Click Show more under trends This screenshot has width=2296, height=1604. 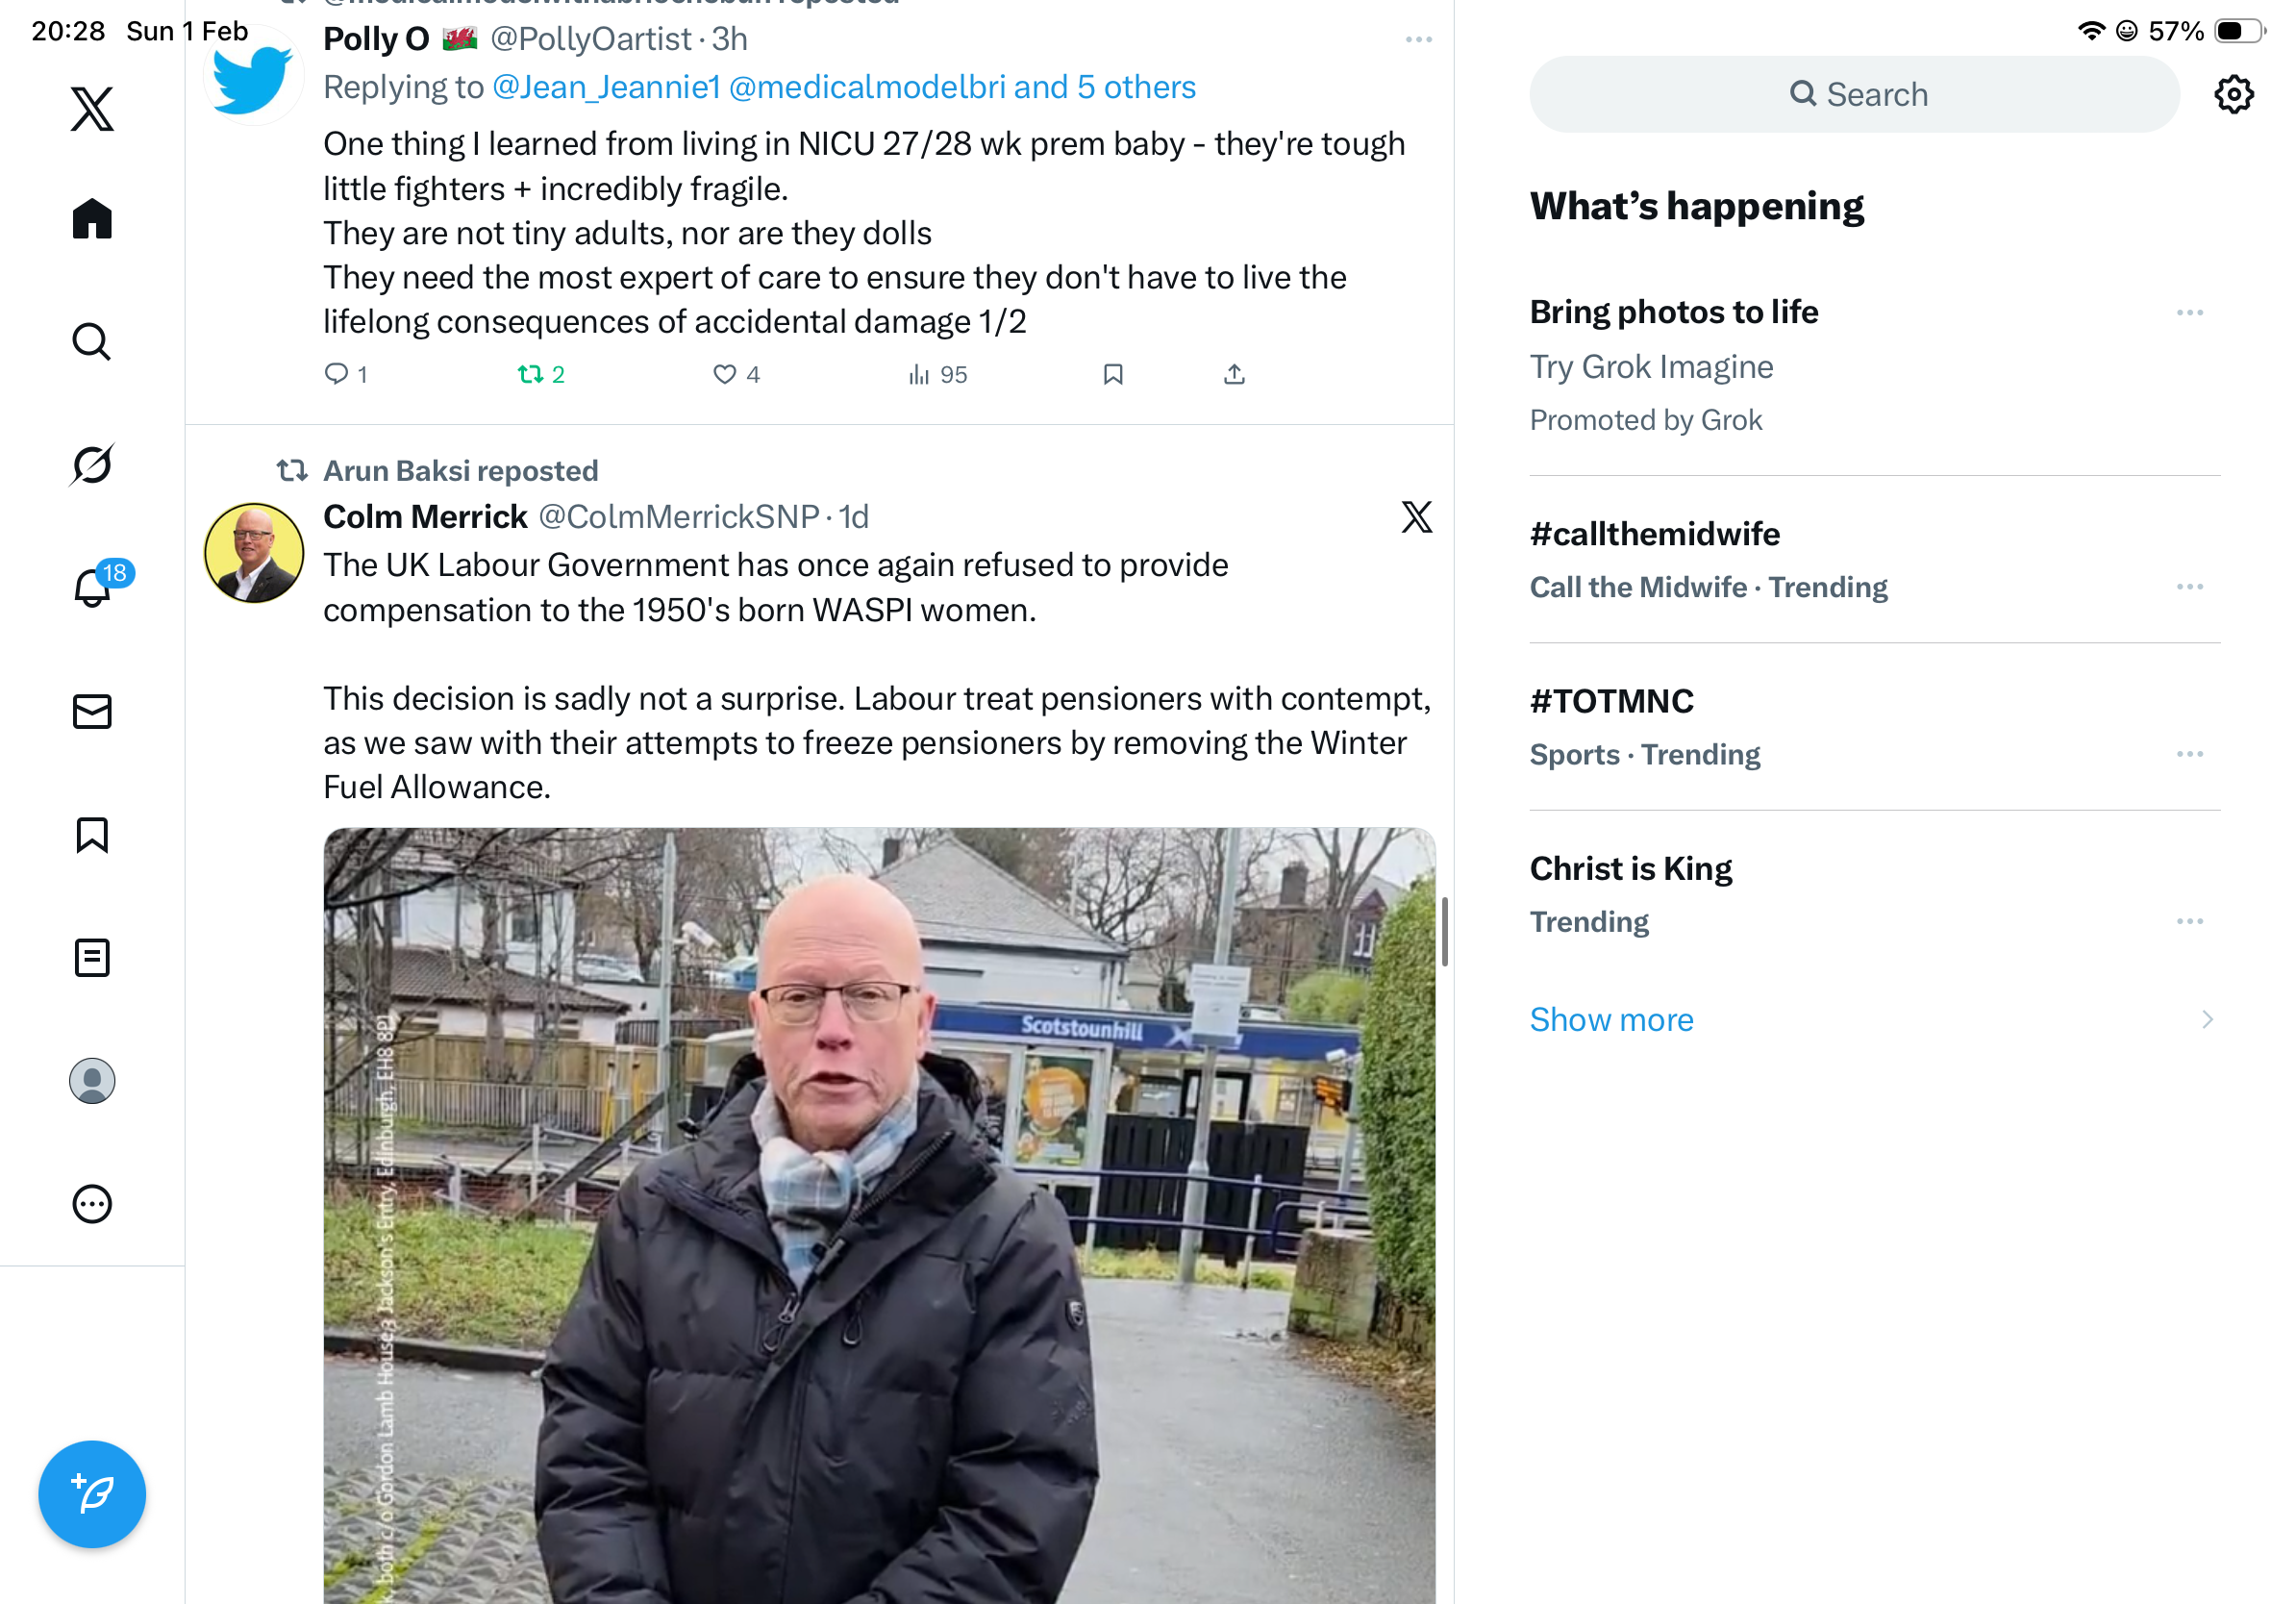1611,1020
